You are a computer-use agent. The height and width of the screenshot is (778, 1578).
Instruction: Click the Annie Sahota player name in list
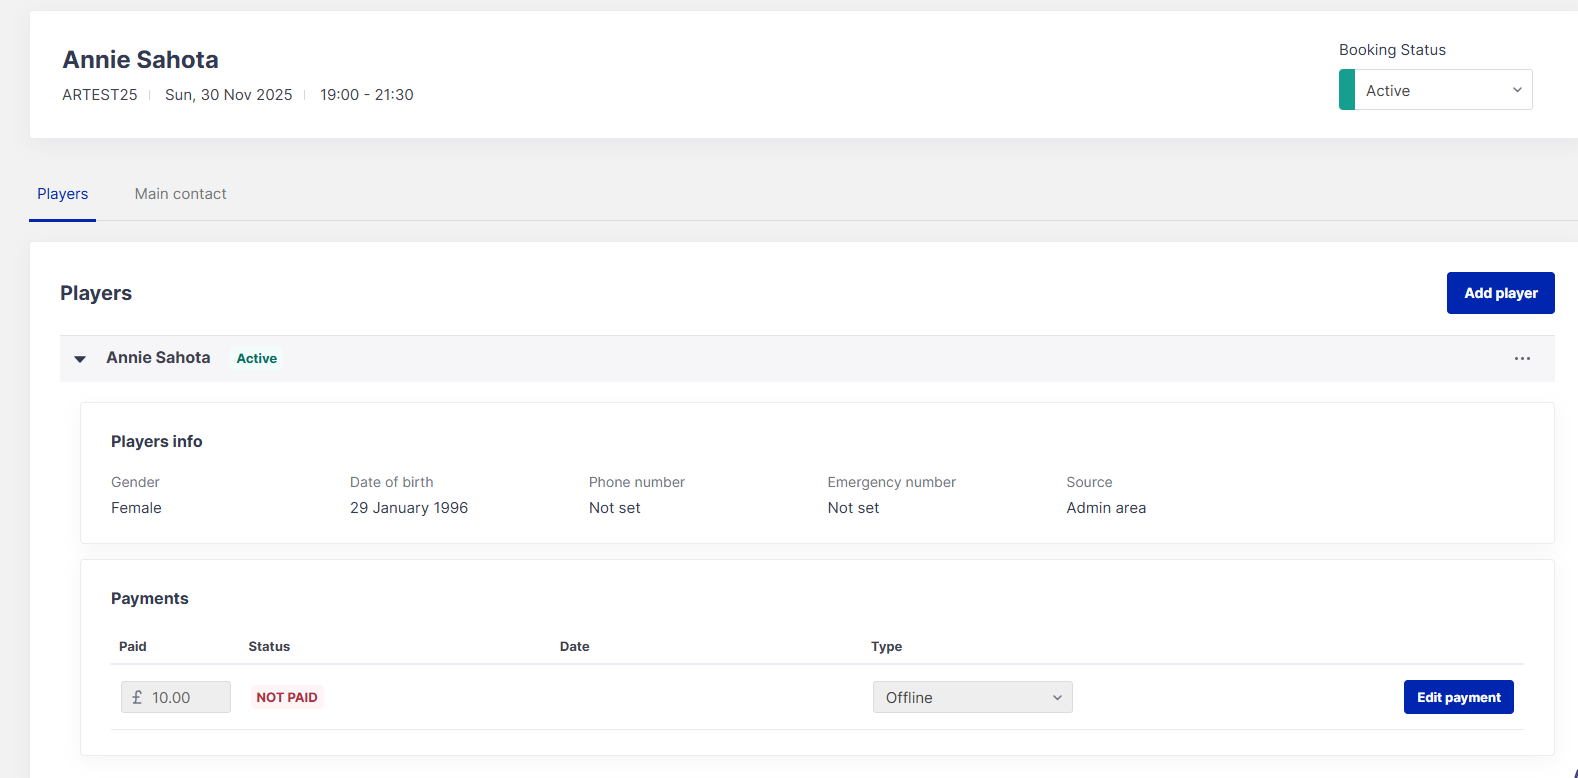point(158,358)
